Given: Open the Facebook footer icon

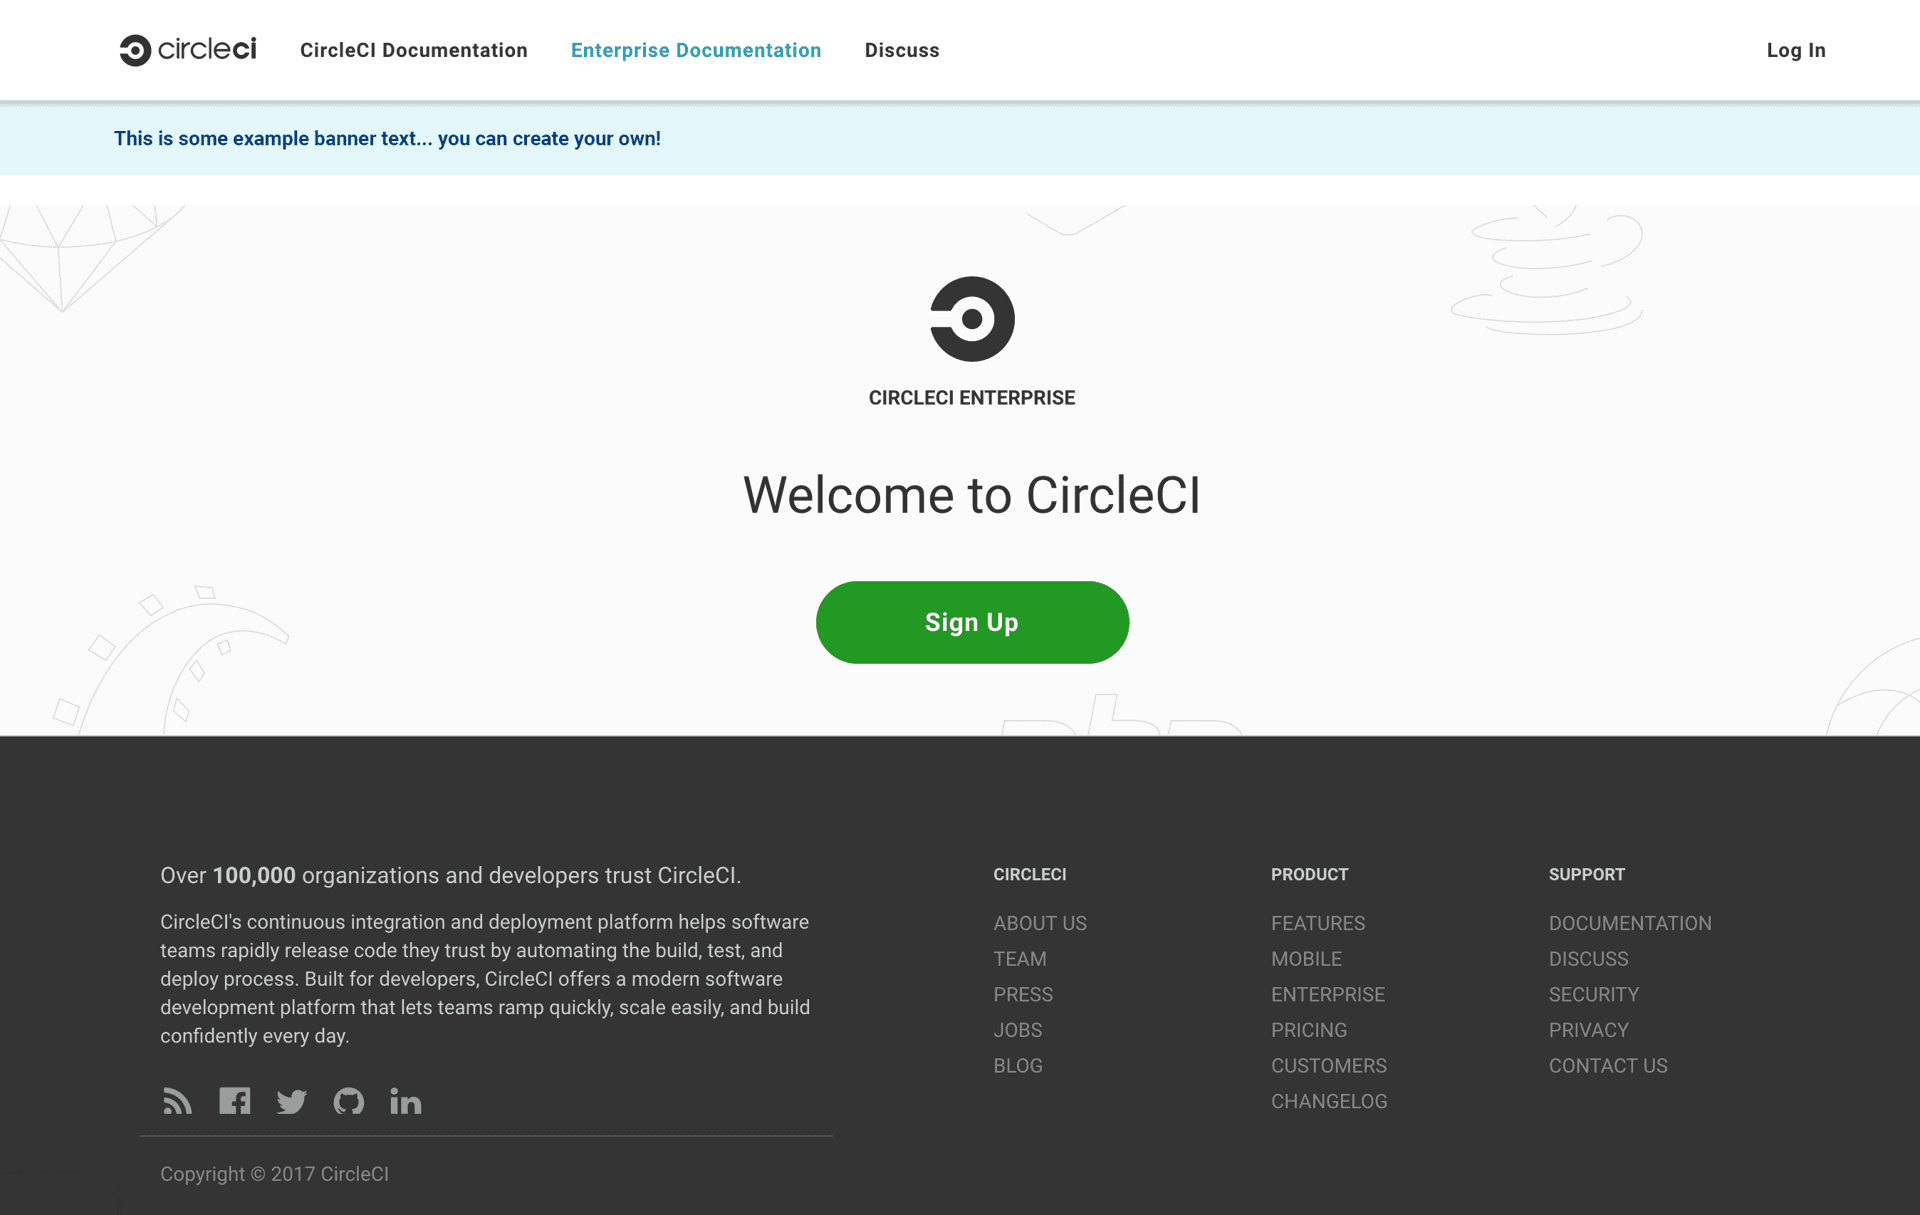Looking at the screenshot, I should (234, 1101).
